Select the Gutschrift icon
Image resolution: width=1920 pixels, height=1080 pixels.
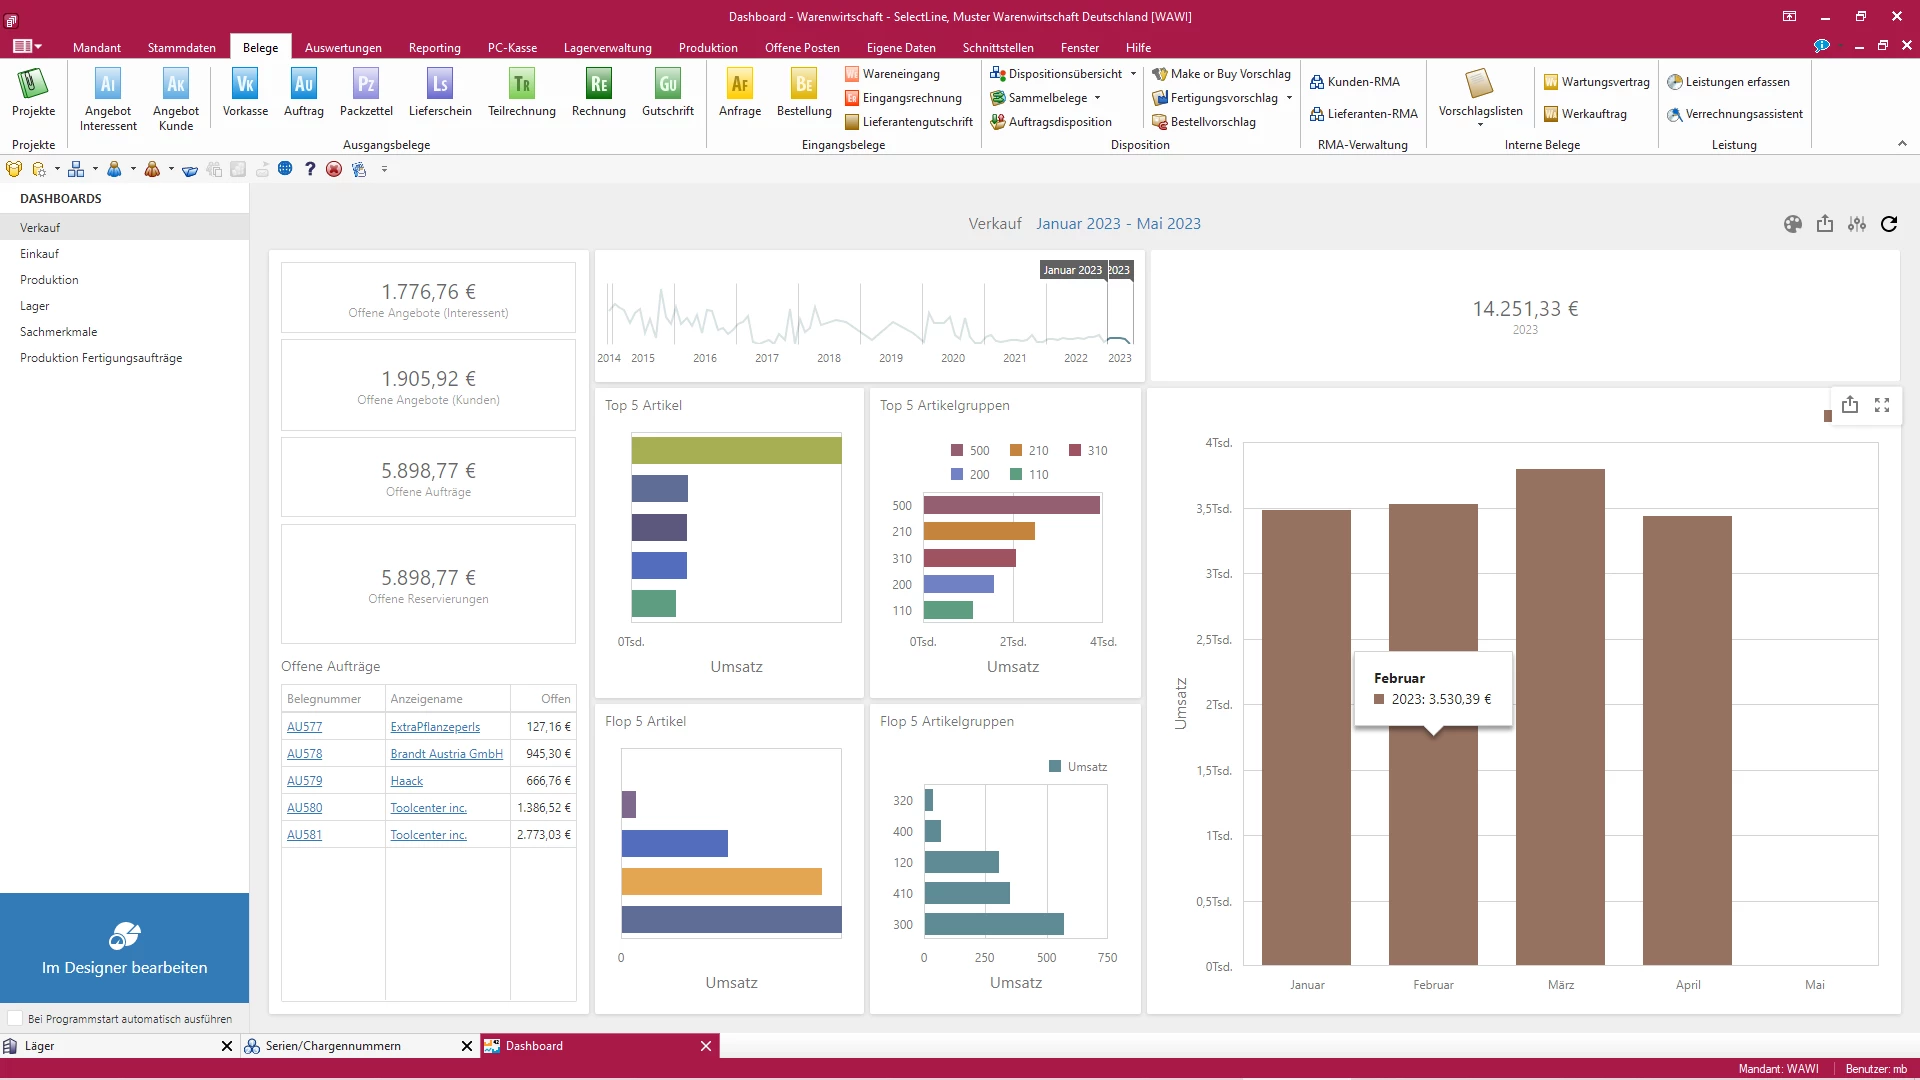click(668, 92)
